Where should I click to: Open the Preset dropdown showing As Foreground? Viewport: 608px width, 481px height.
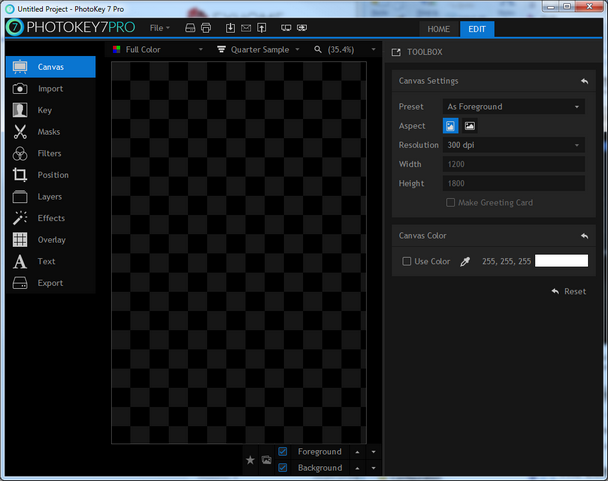[514, 107]
